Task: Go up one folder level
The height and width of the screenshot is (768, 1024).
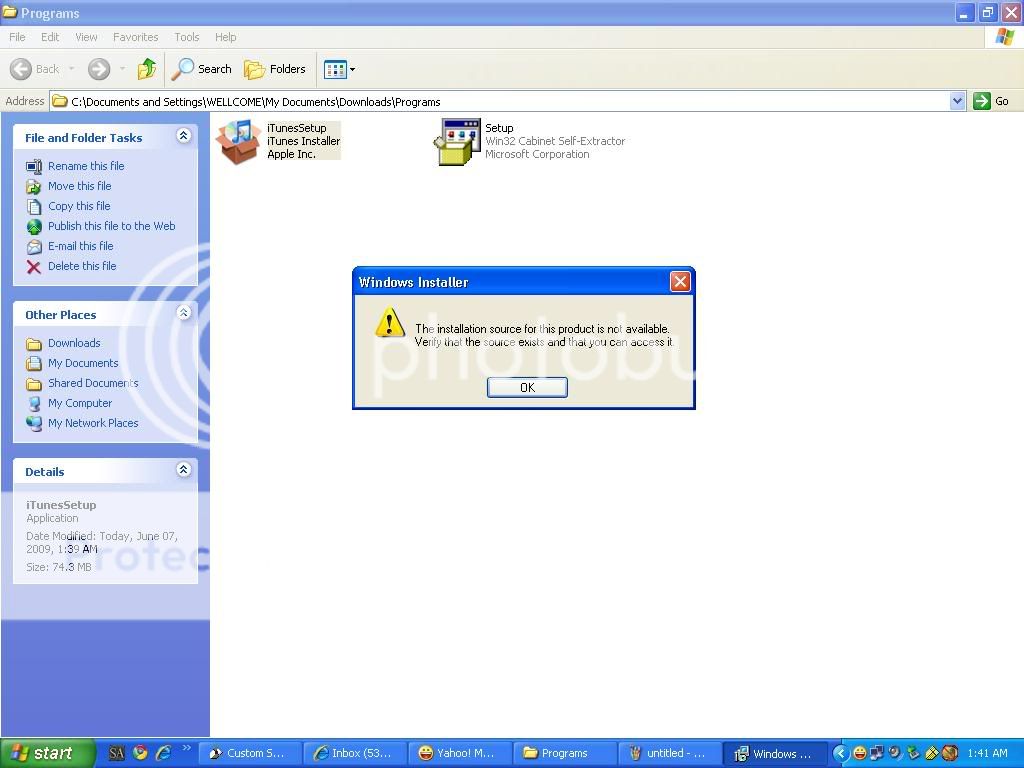Action: (147, 69)
